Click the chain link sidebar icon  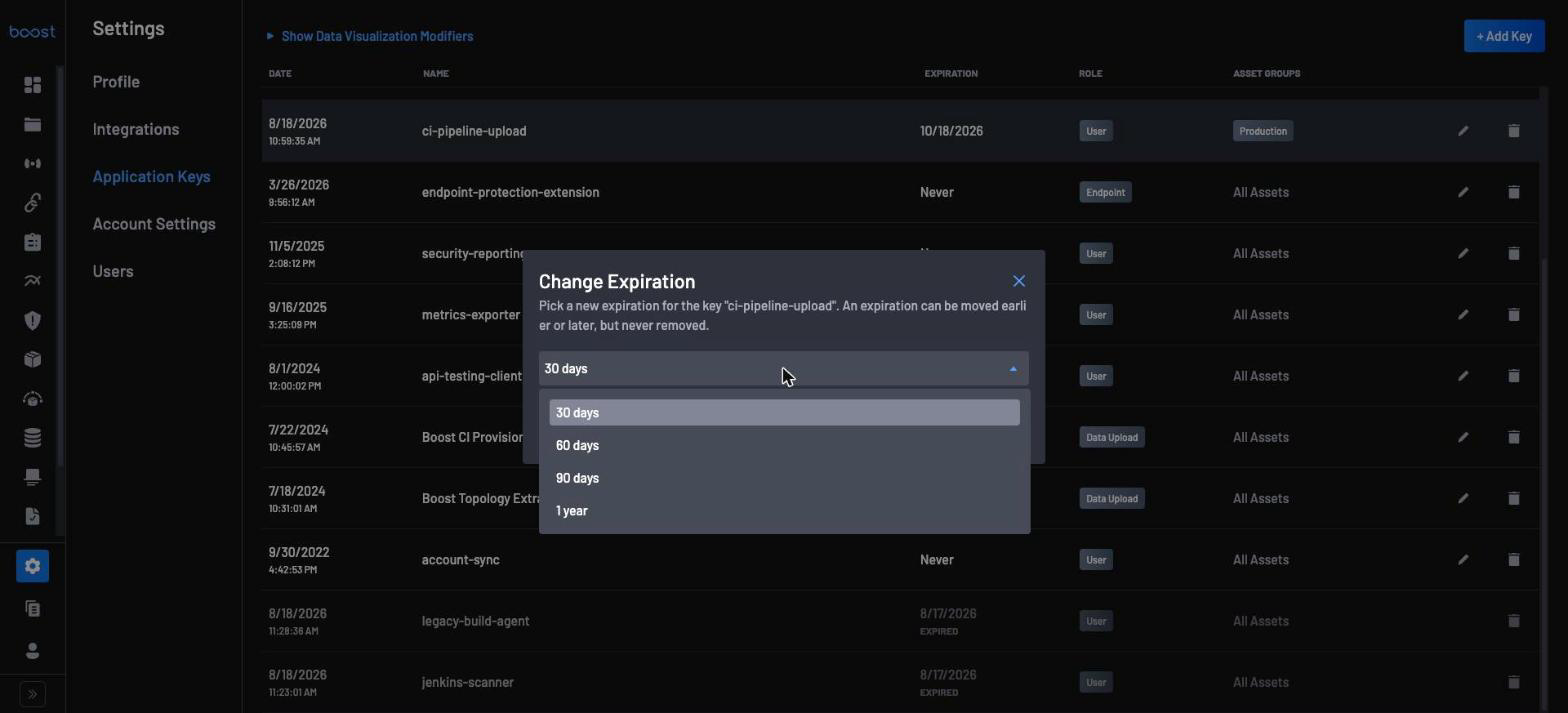click(x=32, y=203)
